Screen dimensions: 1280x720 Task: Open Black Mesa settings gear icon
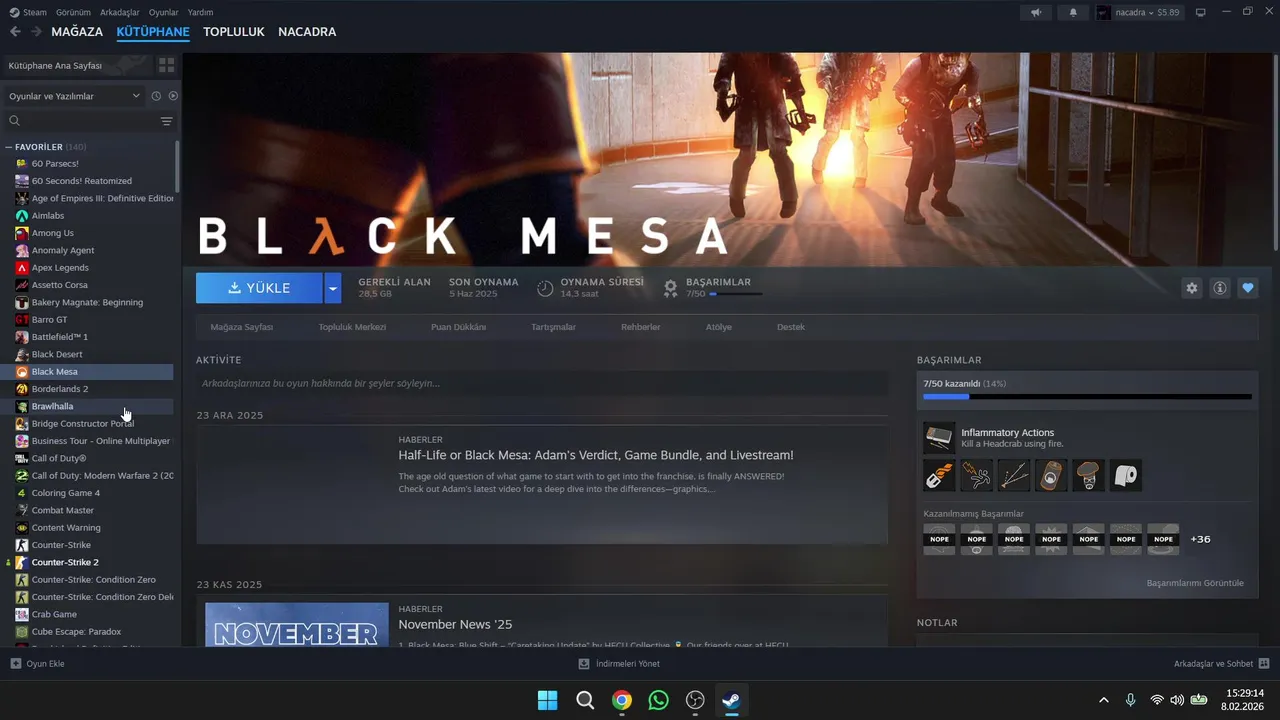pyautogui.click(x=1192, y=288)
